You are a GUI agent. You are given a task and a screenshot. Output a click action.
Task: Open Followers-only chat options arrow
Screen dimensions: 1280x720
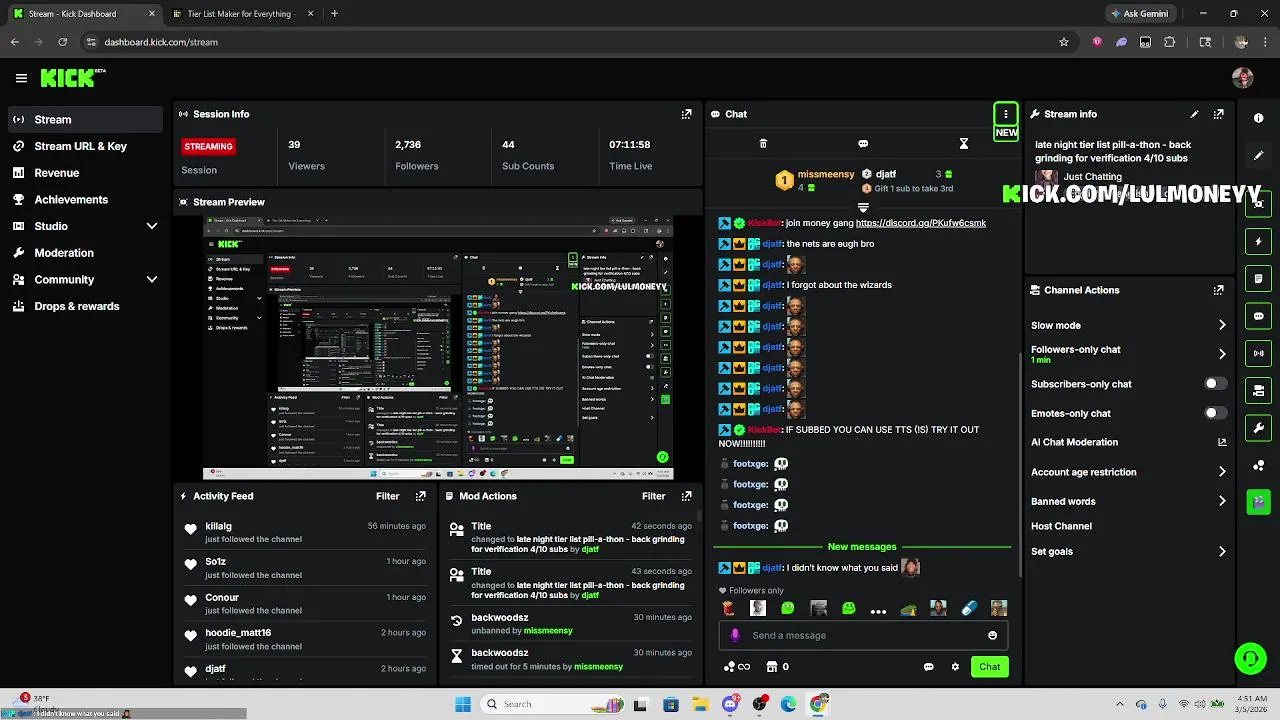click(1221, 354)
